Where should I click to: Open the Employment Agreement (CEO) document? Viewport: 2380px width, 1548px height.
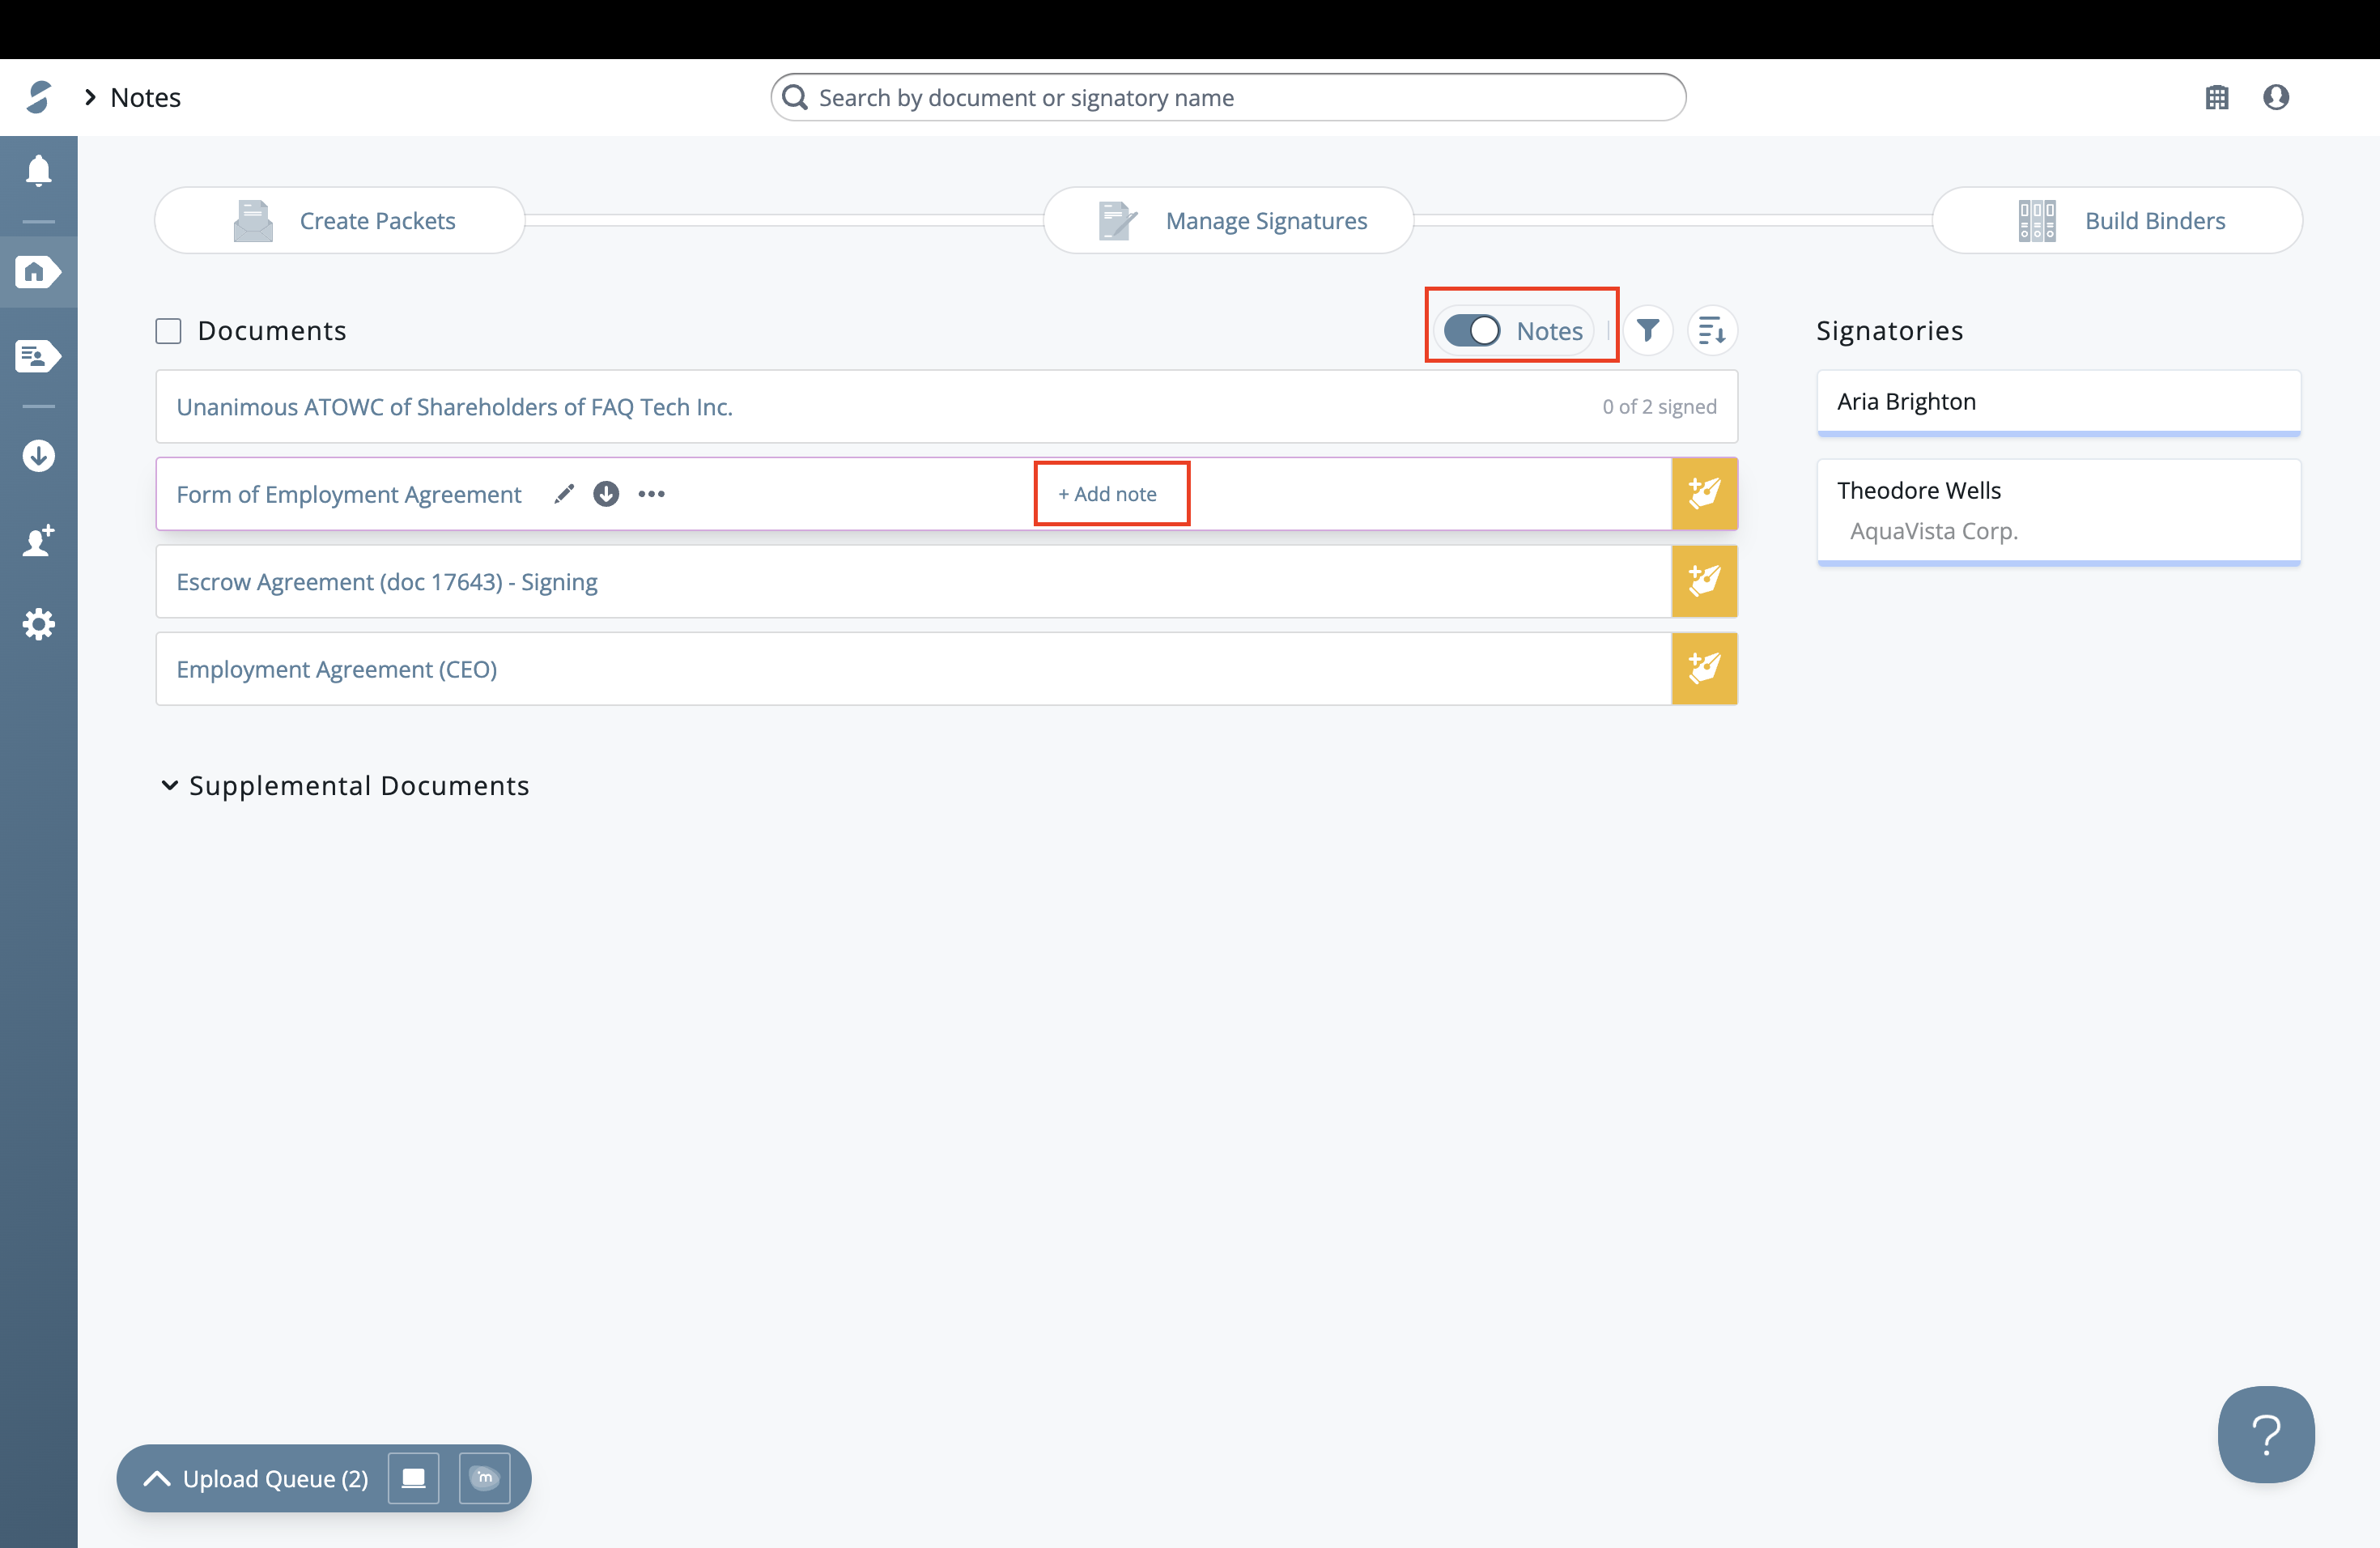(337, 669)
